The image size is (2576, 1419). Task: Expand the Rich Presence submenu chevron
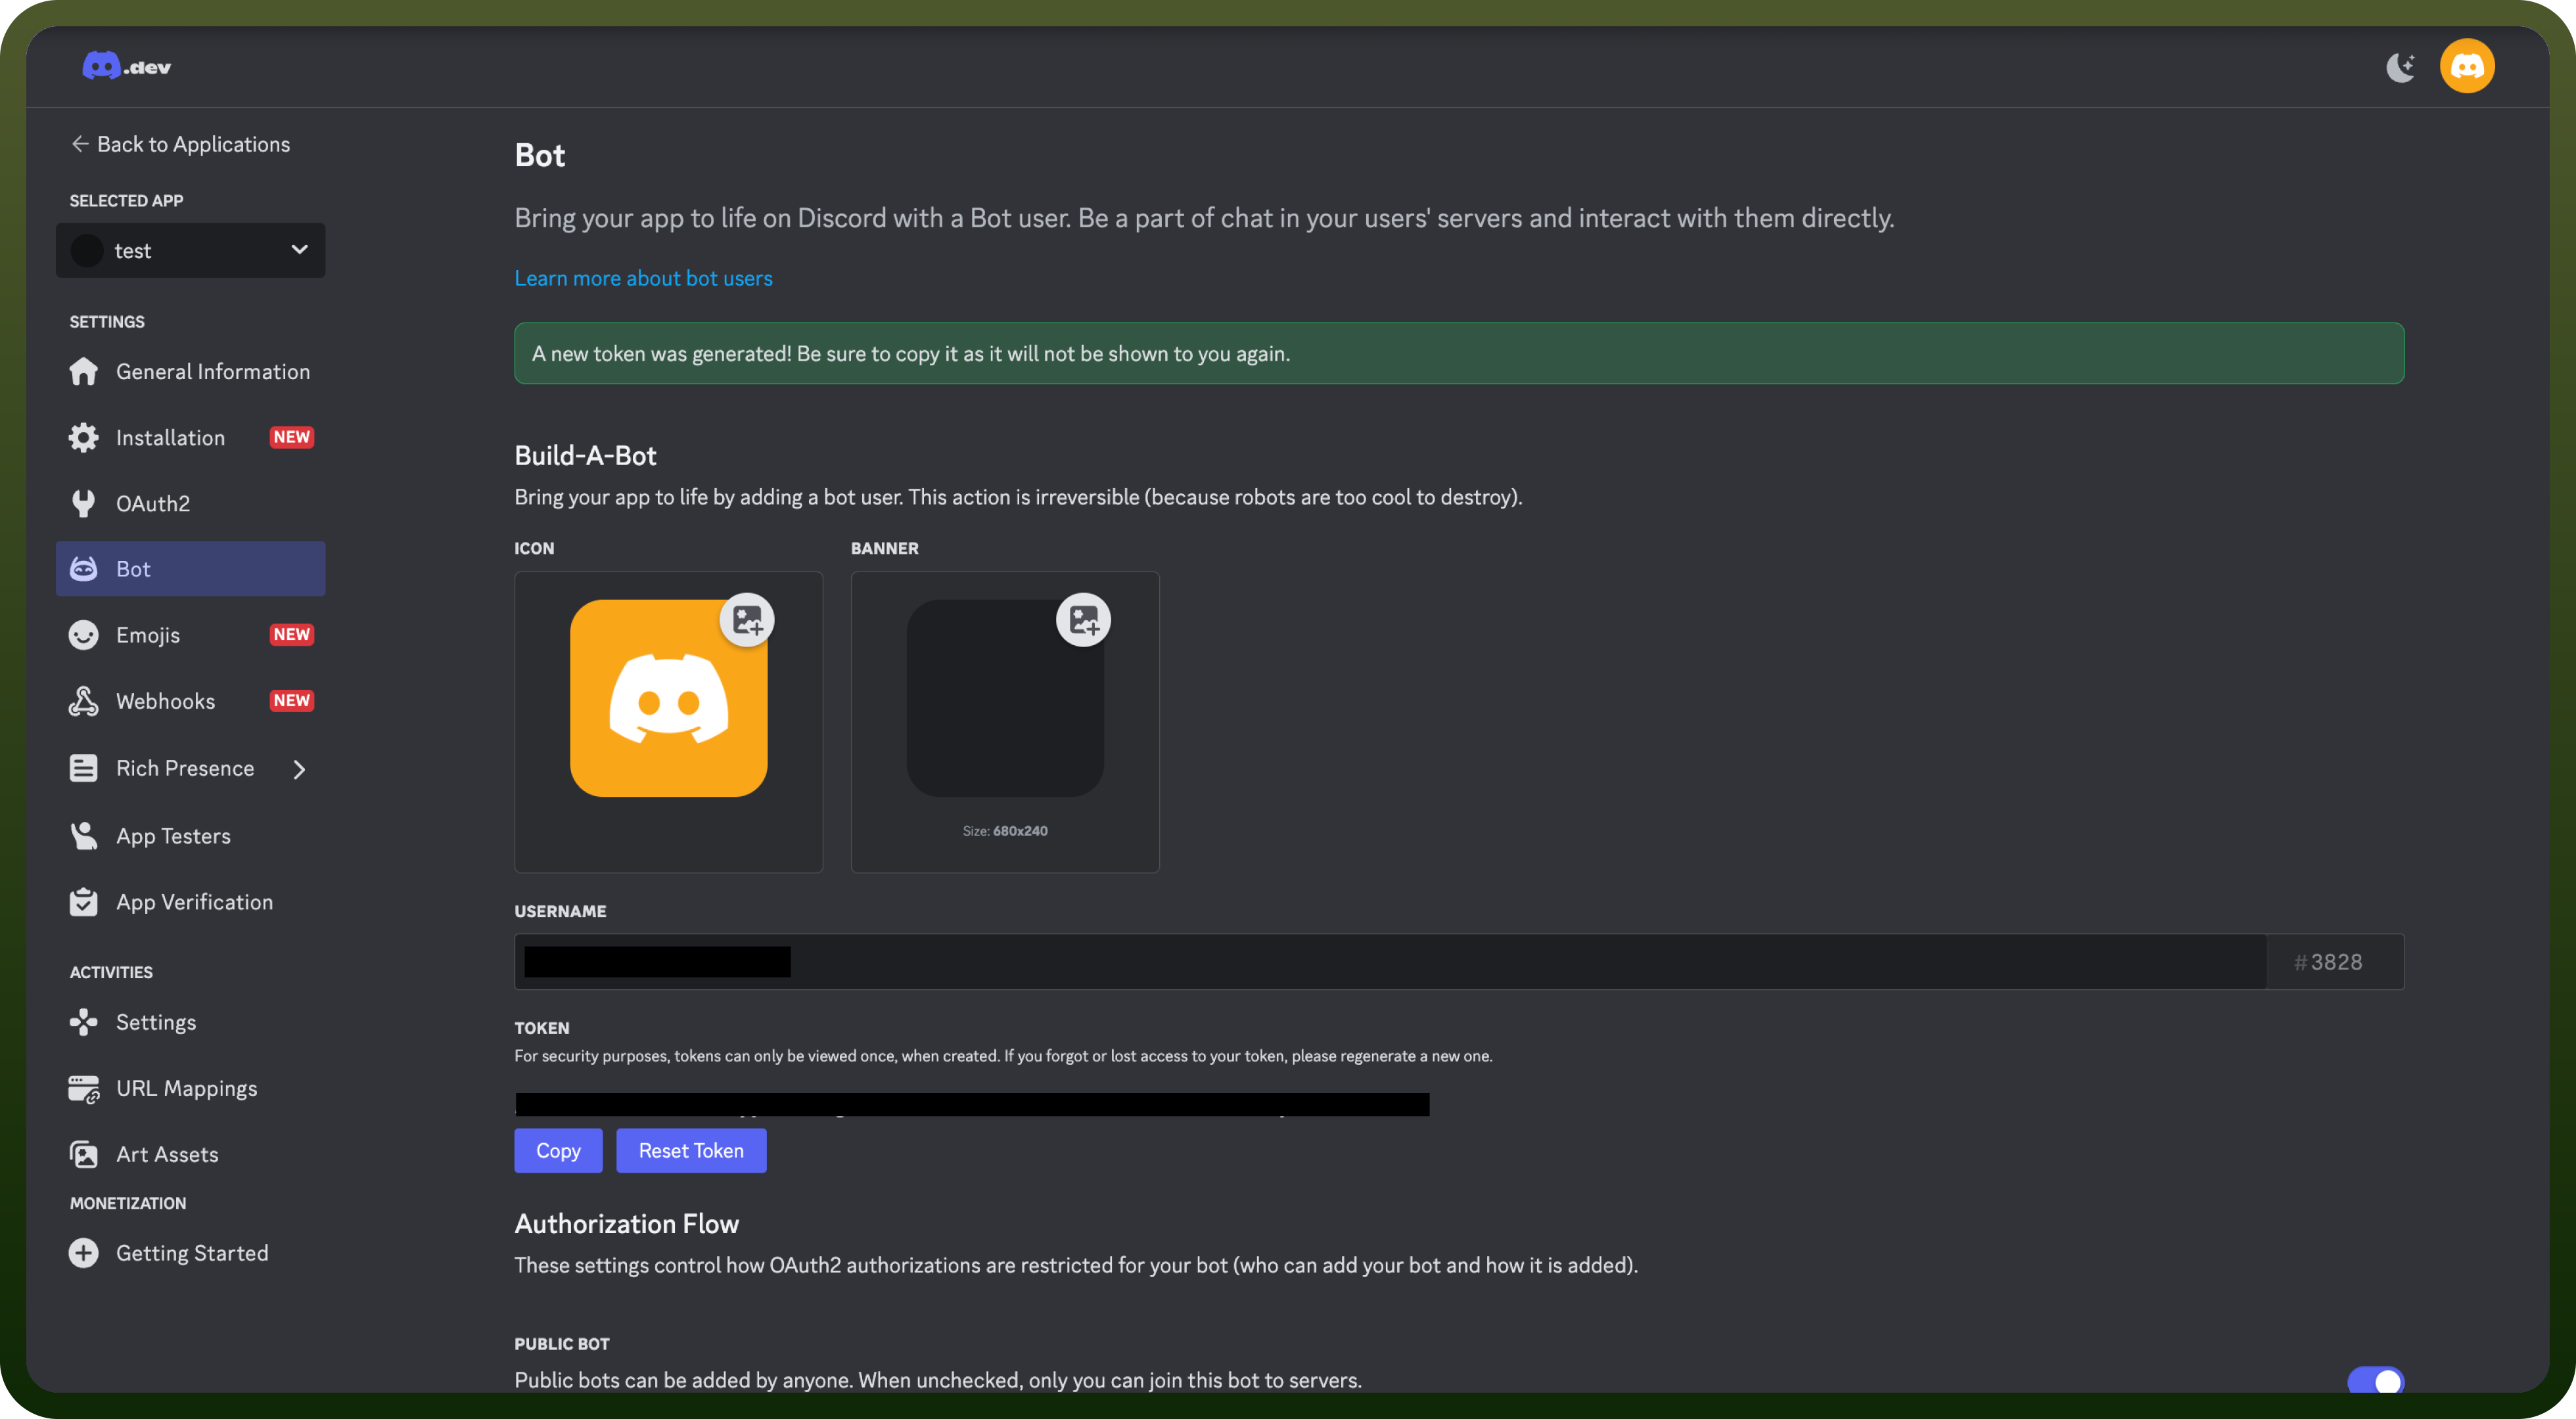299,769
